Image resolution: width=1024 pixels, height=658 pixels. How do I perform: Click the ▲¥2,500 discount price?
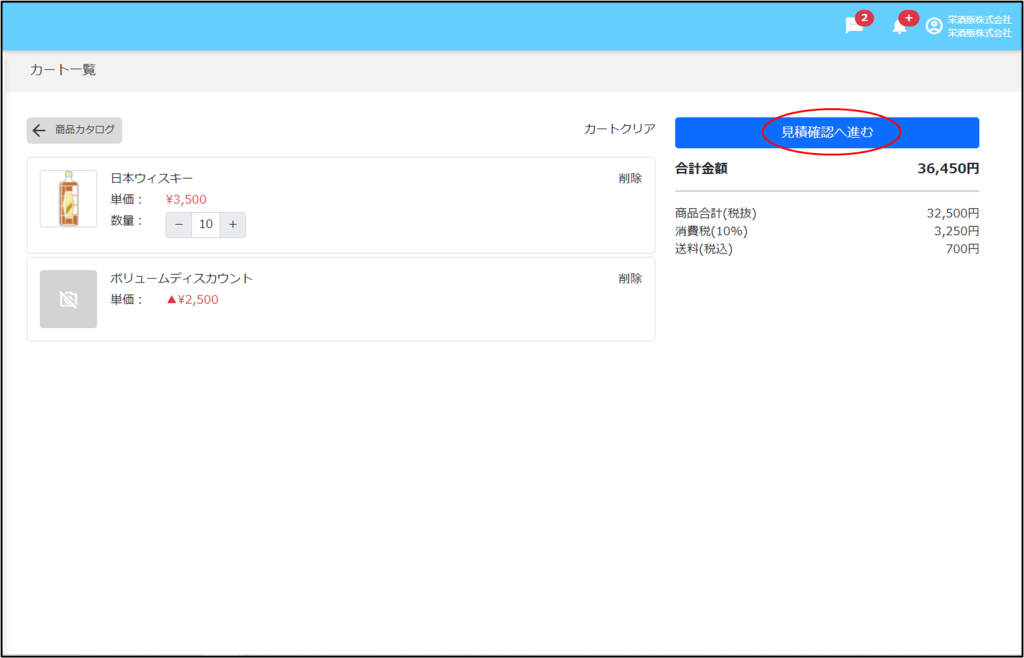tap(192, 300)
